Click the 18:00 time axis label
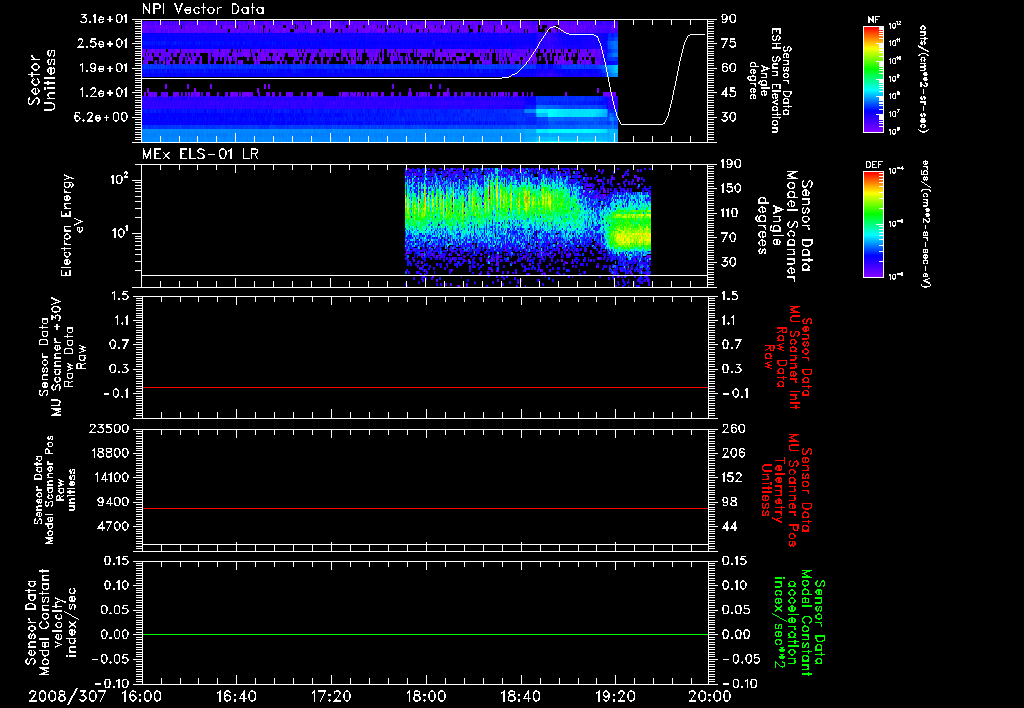Image resolution: width=1024 pixels, height=708 pixels. pyautogui.click(x=426, y=696)
